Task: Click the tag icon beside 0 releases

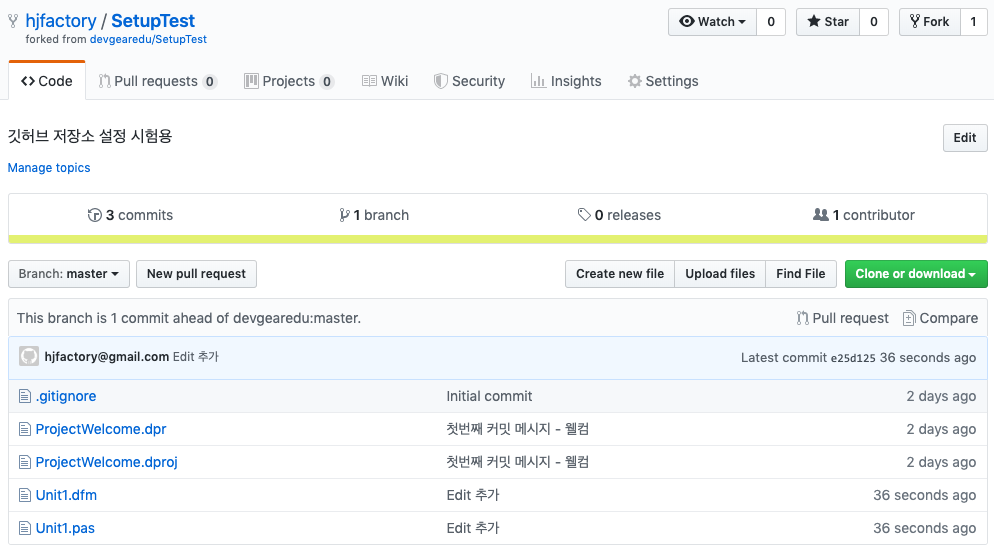Action: pyautogui.click(x=584, y=215)
